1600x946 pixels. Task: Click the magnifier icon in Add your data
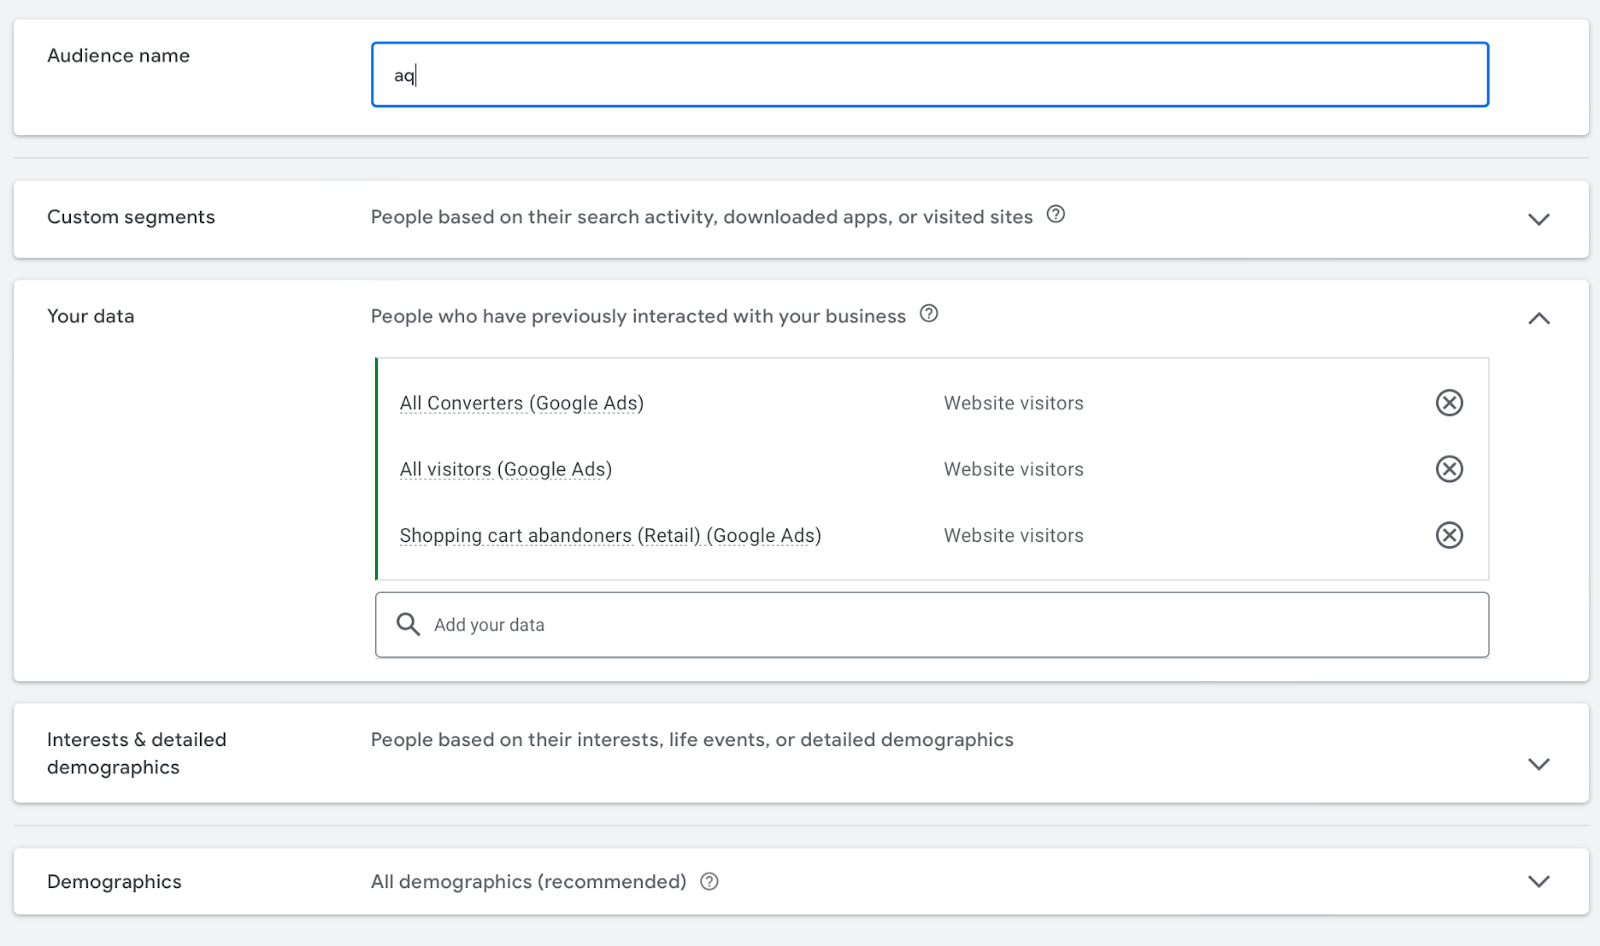(408, 625)
